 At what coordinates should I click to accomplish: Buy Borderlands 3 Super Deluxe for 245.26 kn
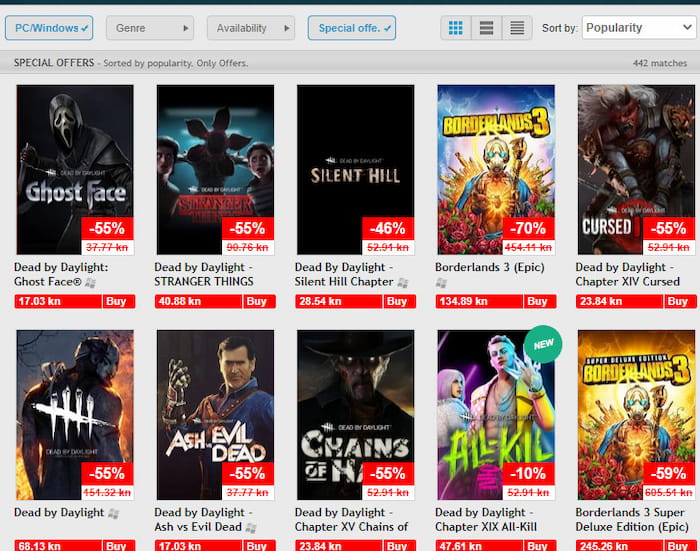[636, 546]
